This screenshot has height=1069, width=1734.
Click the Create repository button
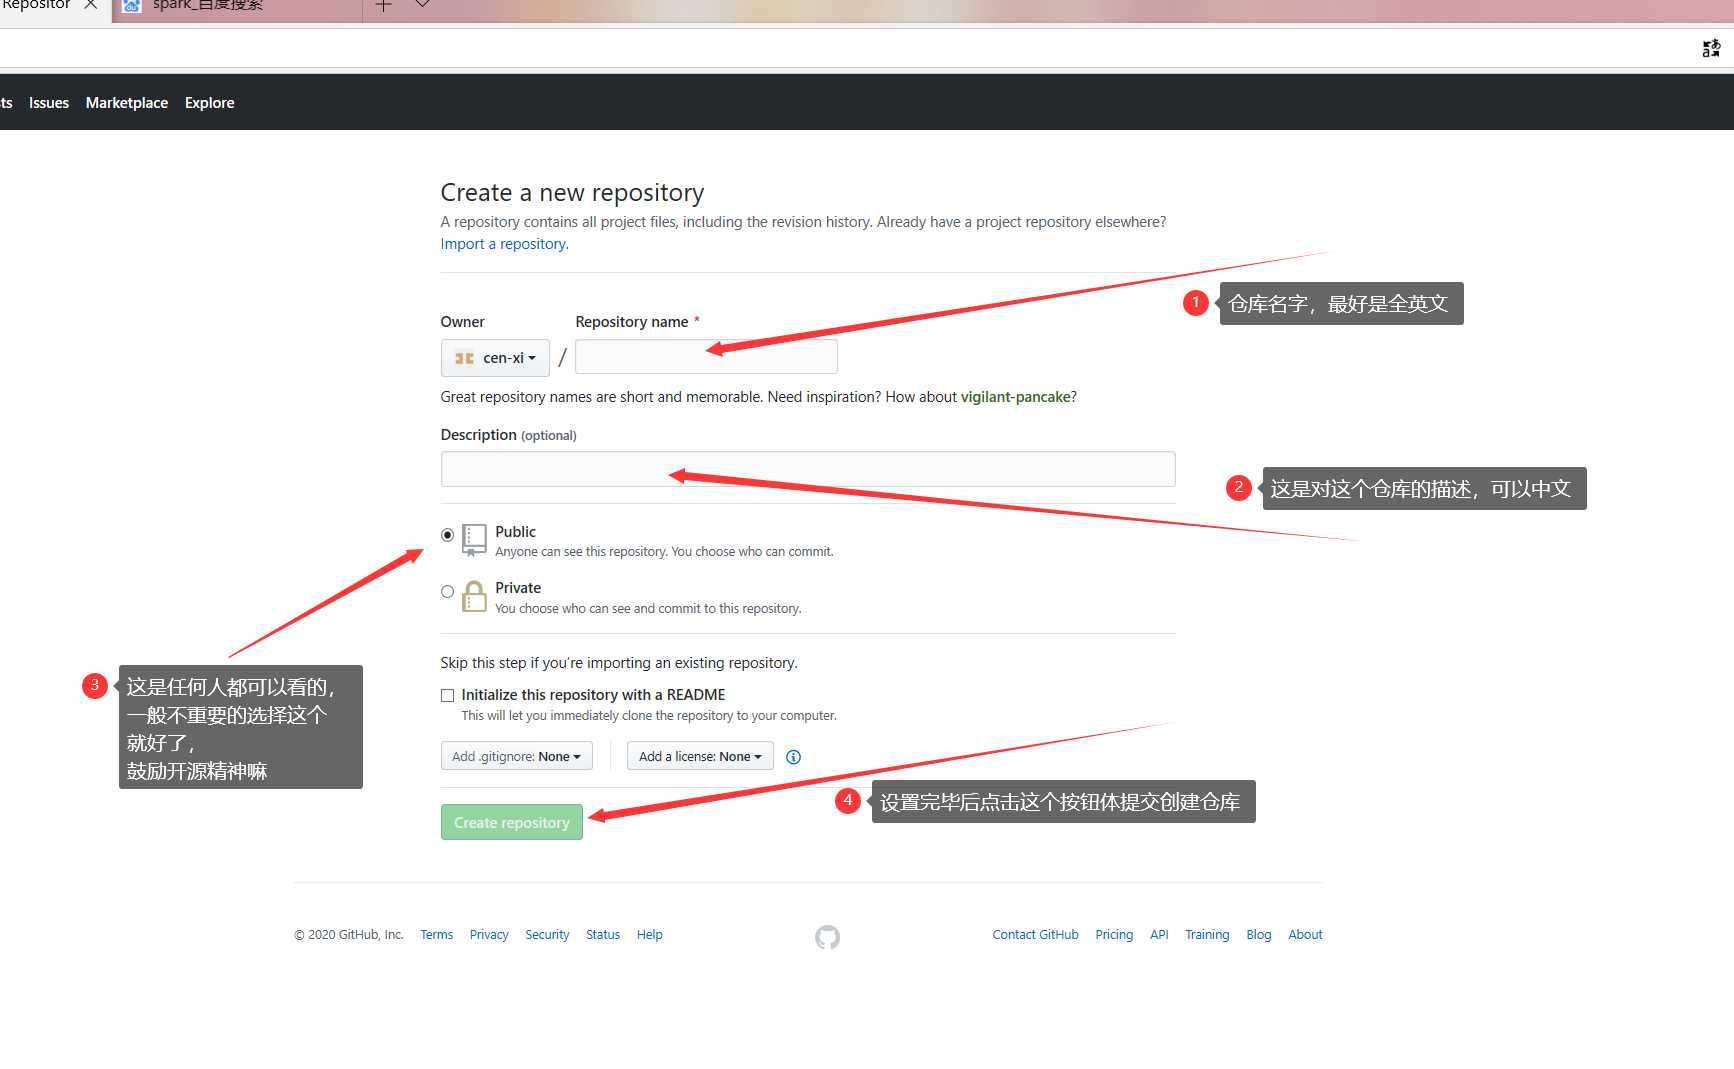click(512, 822)
